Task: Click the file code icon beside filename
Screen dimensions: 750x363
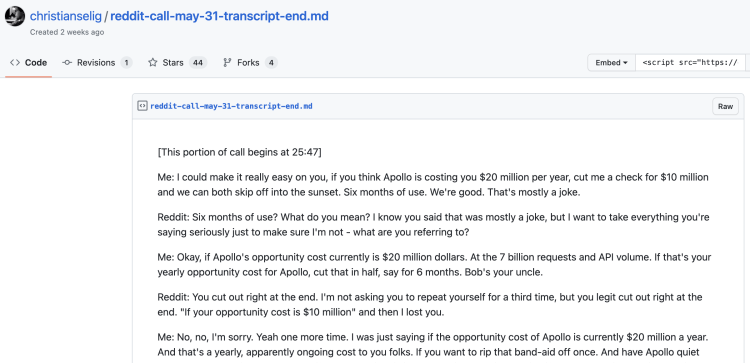Action: (142, 106)
